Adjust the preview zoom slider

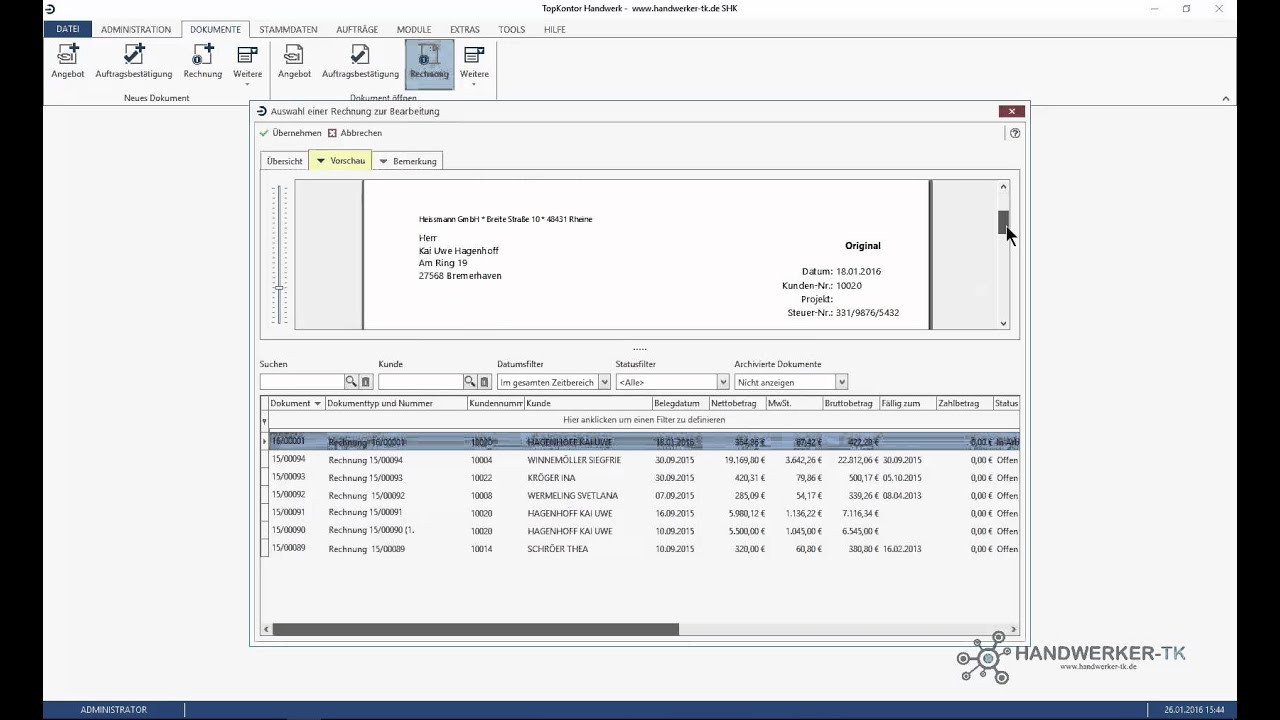tap(279, 288)
